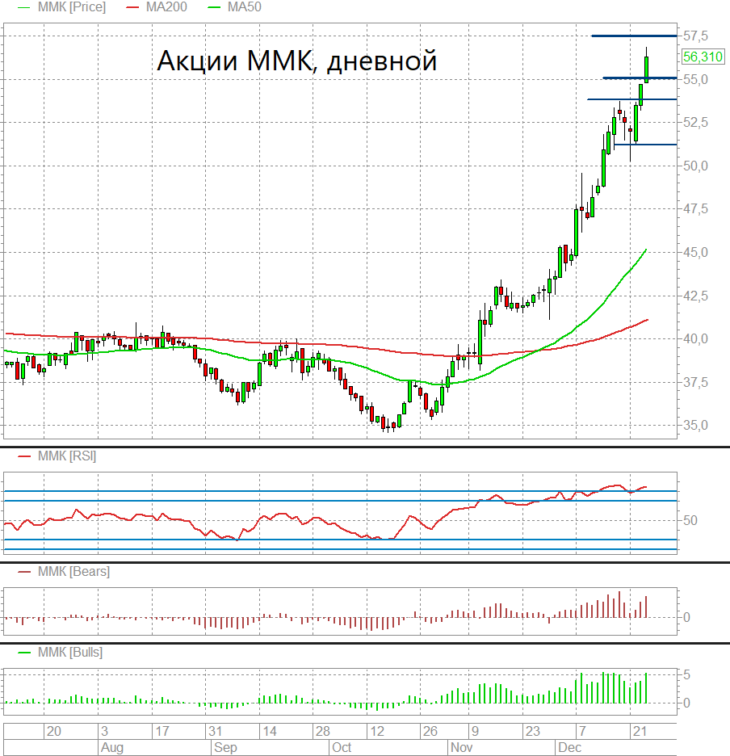Click the 47,5 price axis label
Screen dimensions: 730x756
[x=696, y=209]
